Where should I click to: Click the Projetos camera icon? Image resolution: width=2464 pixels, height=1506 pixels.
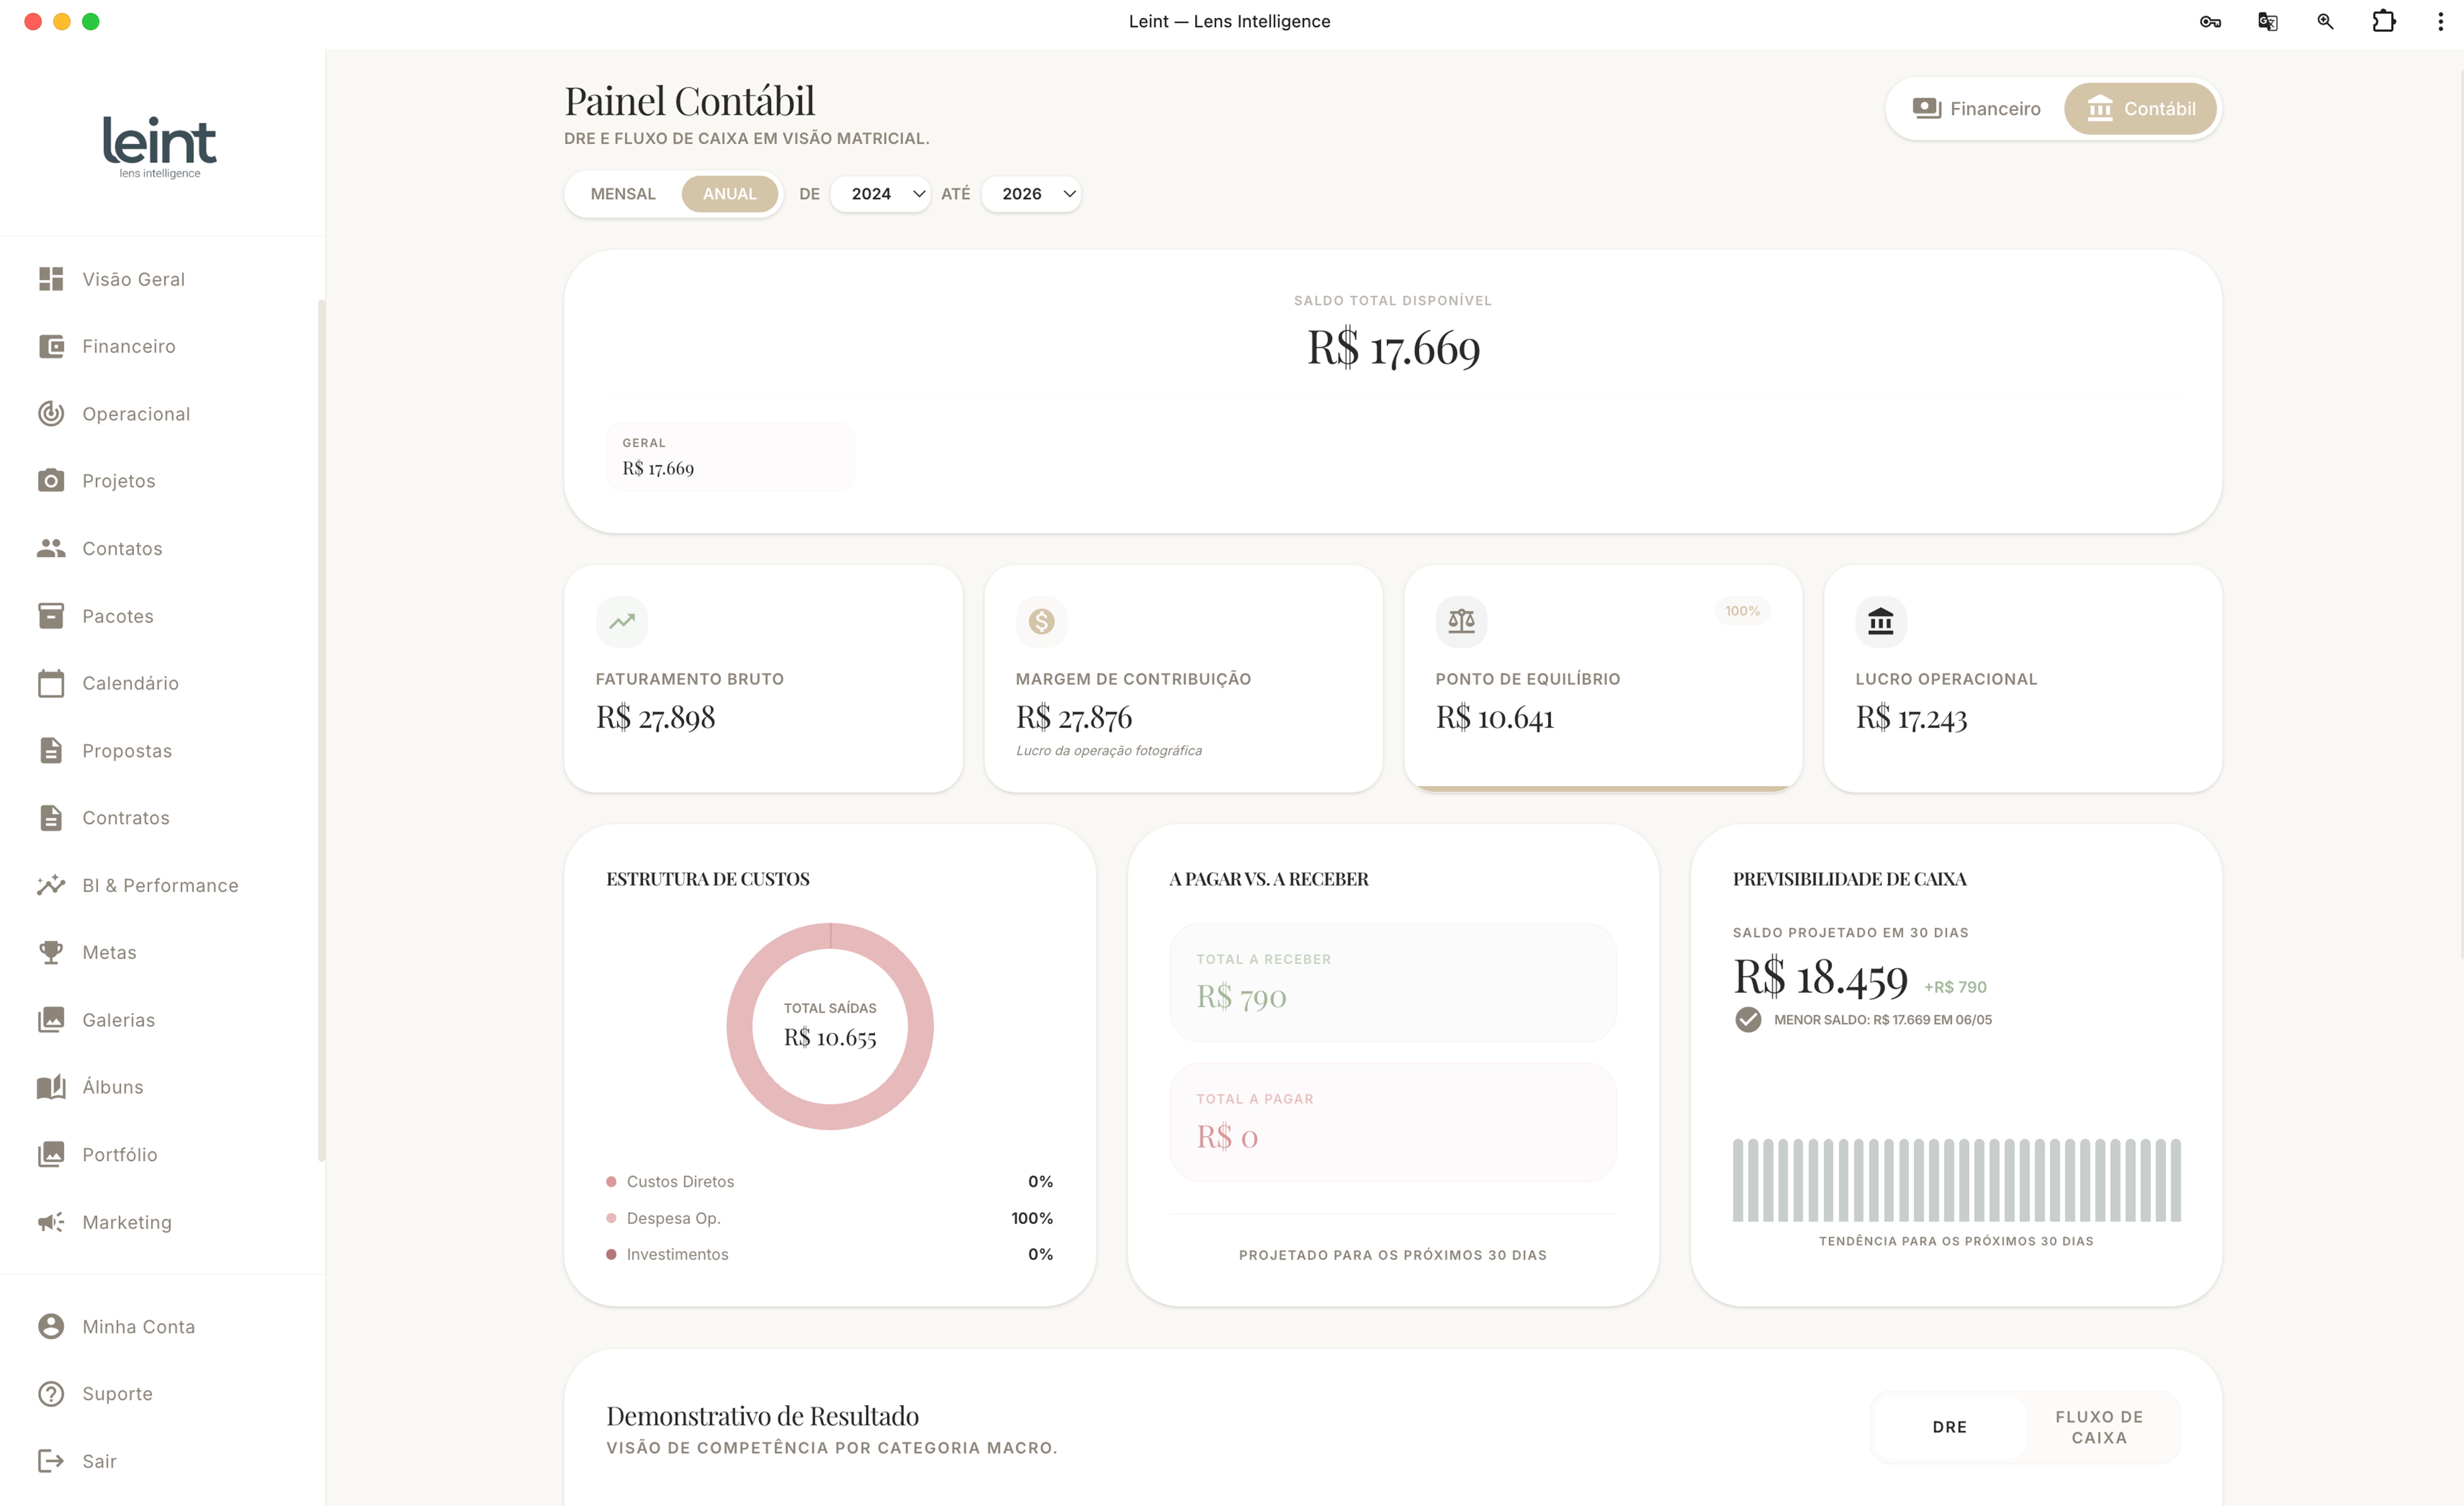pos(51,481)
